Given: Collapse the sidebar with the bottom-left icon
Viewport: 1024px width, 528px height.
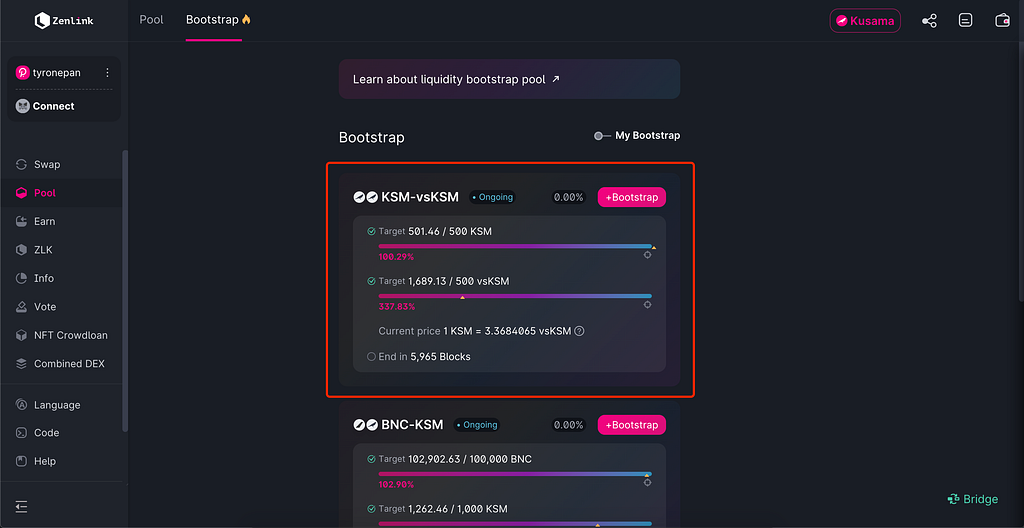Looking at the screenshot, I should tap(22, 506).
